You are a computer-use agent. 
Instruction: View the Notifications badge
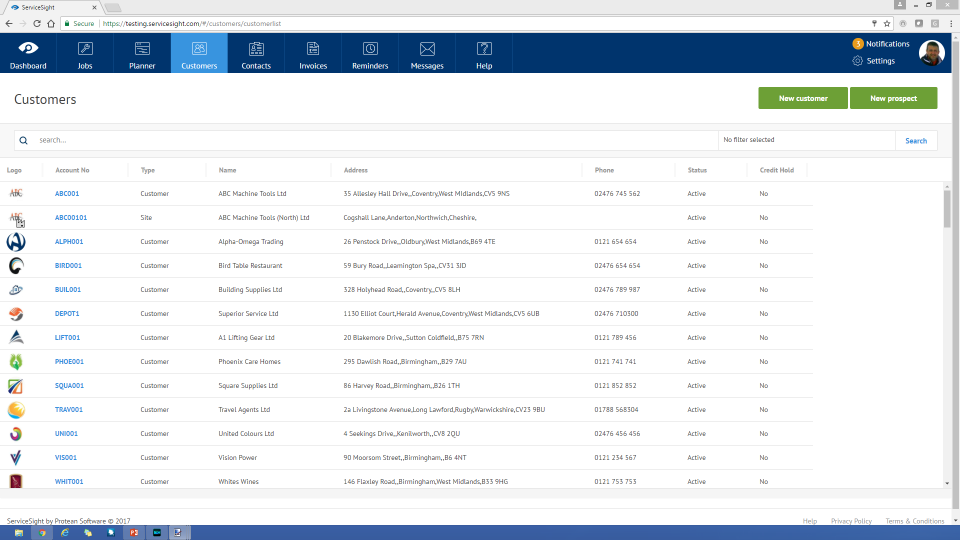pyautogui.click(x=858, y=44)
